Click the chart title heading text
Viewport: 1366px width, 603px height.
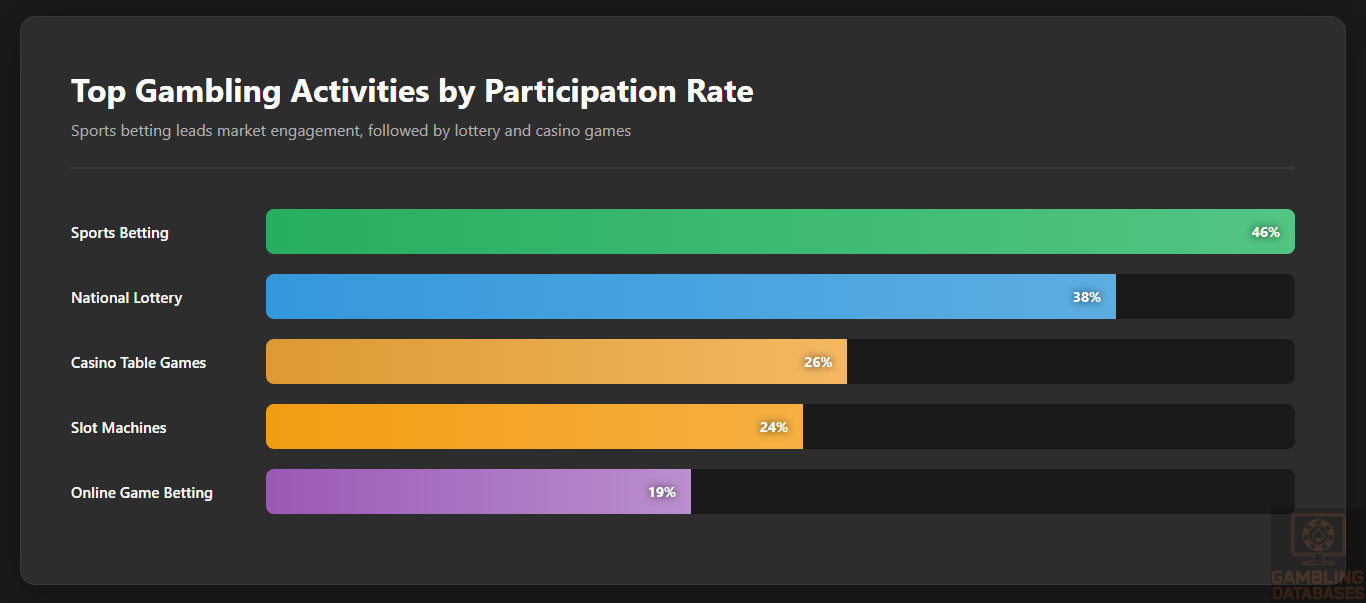click(x=412, y=92)
